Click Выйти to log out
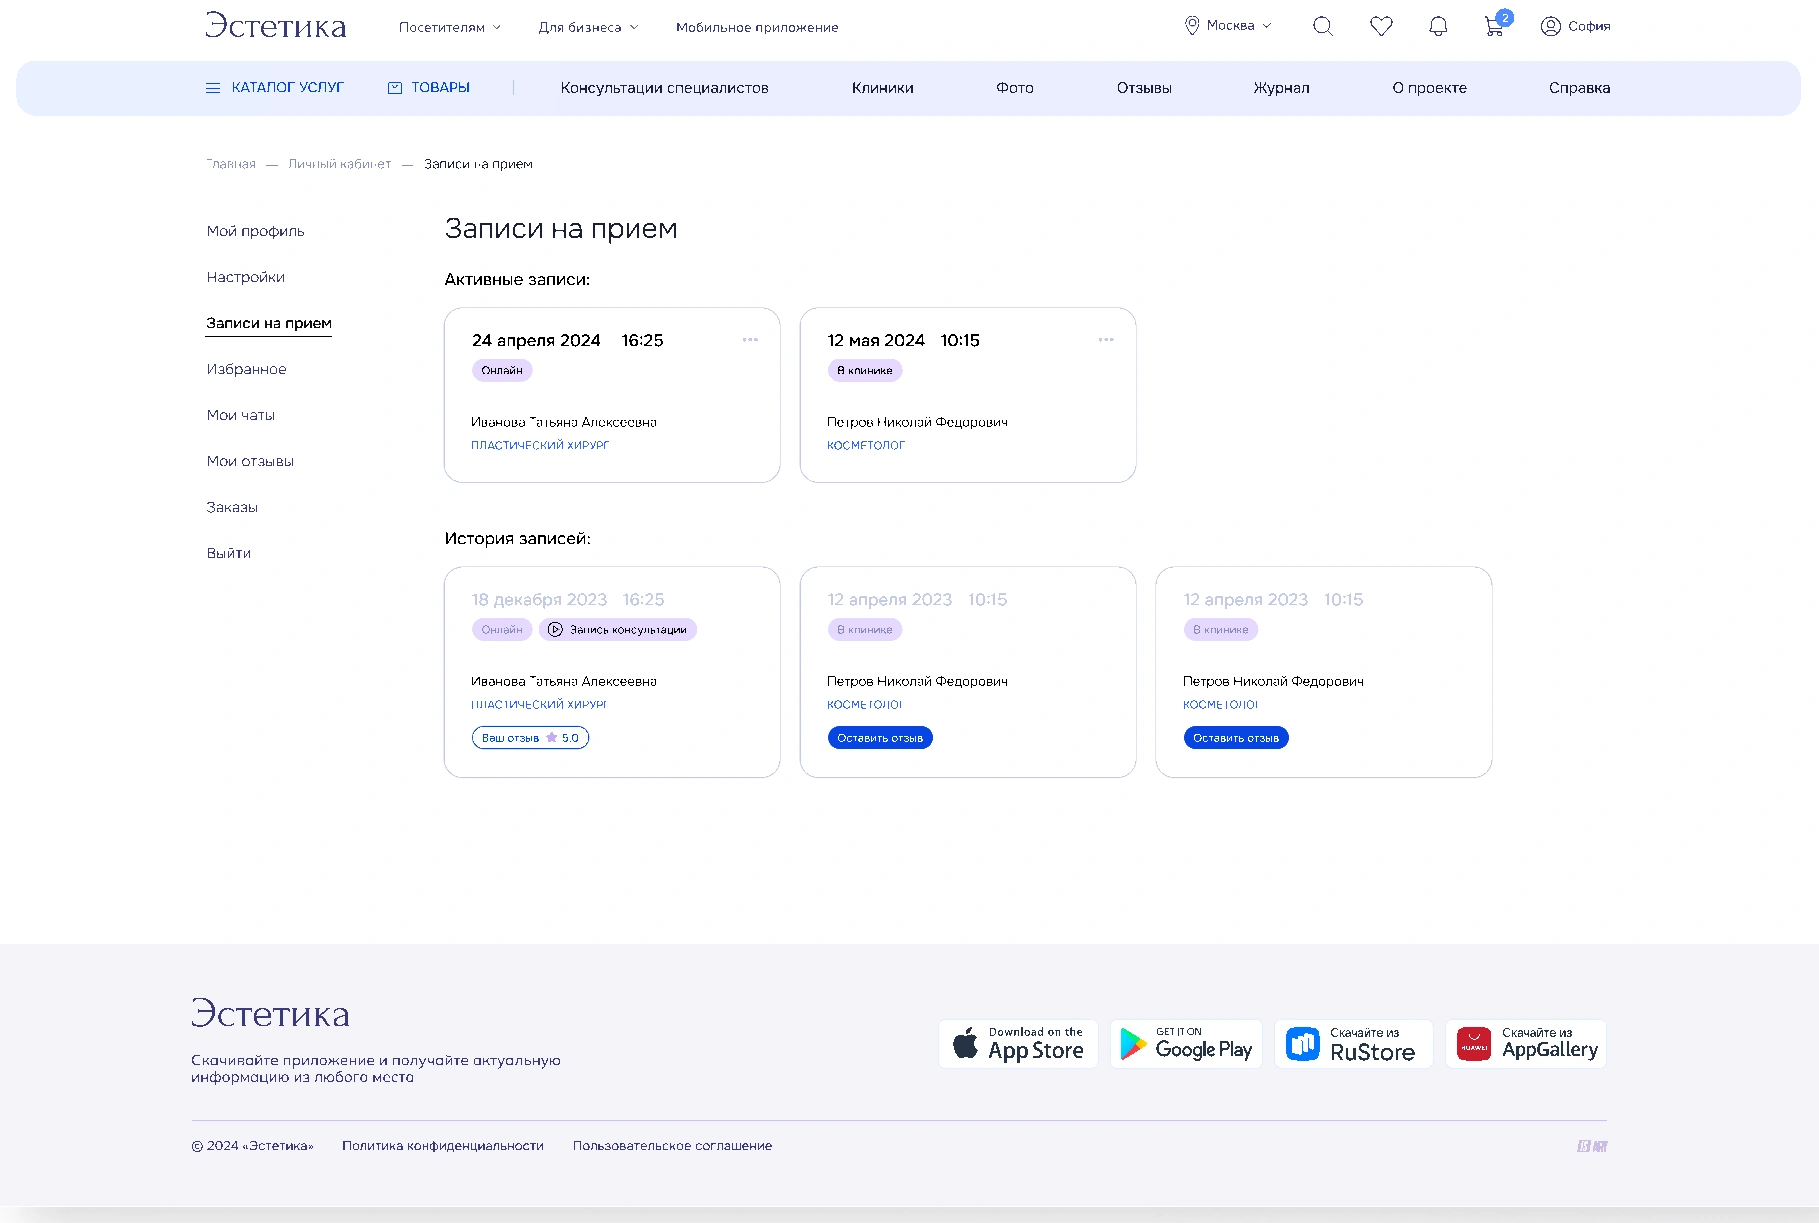Image resolution: width=1819 pixels, height=1223 pixels. tap(228, 553)
